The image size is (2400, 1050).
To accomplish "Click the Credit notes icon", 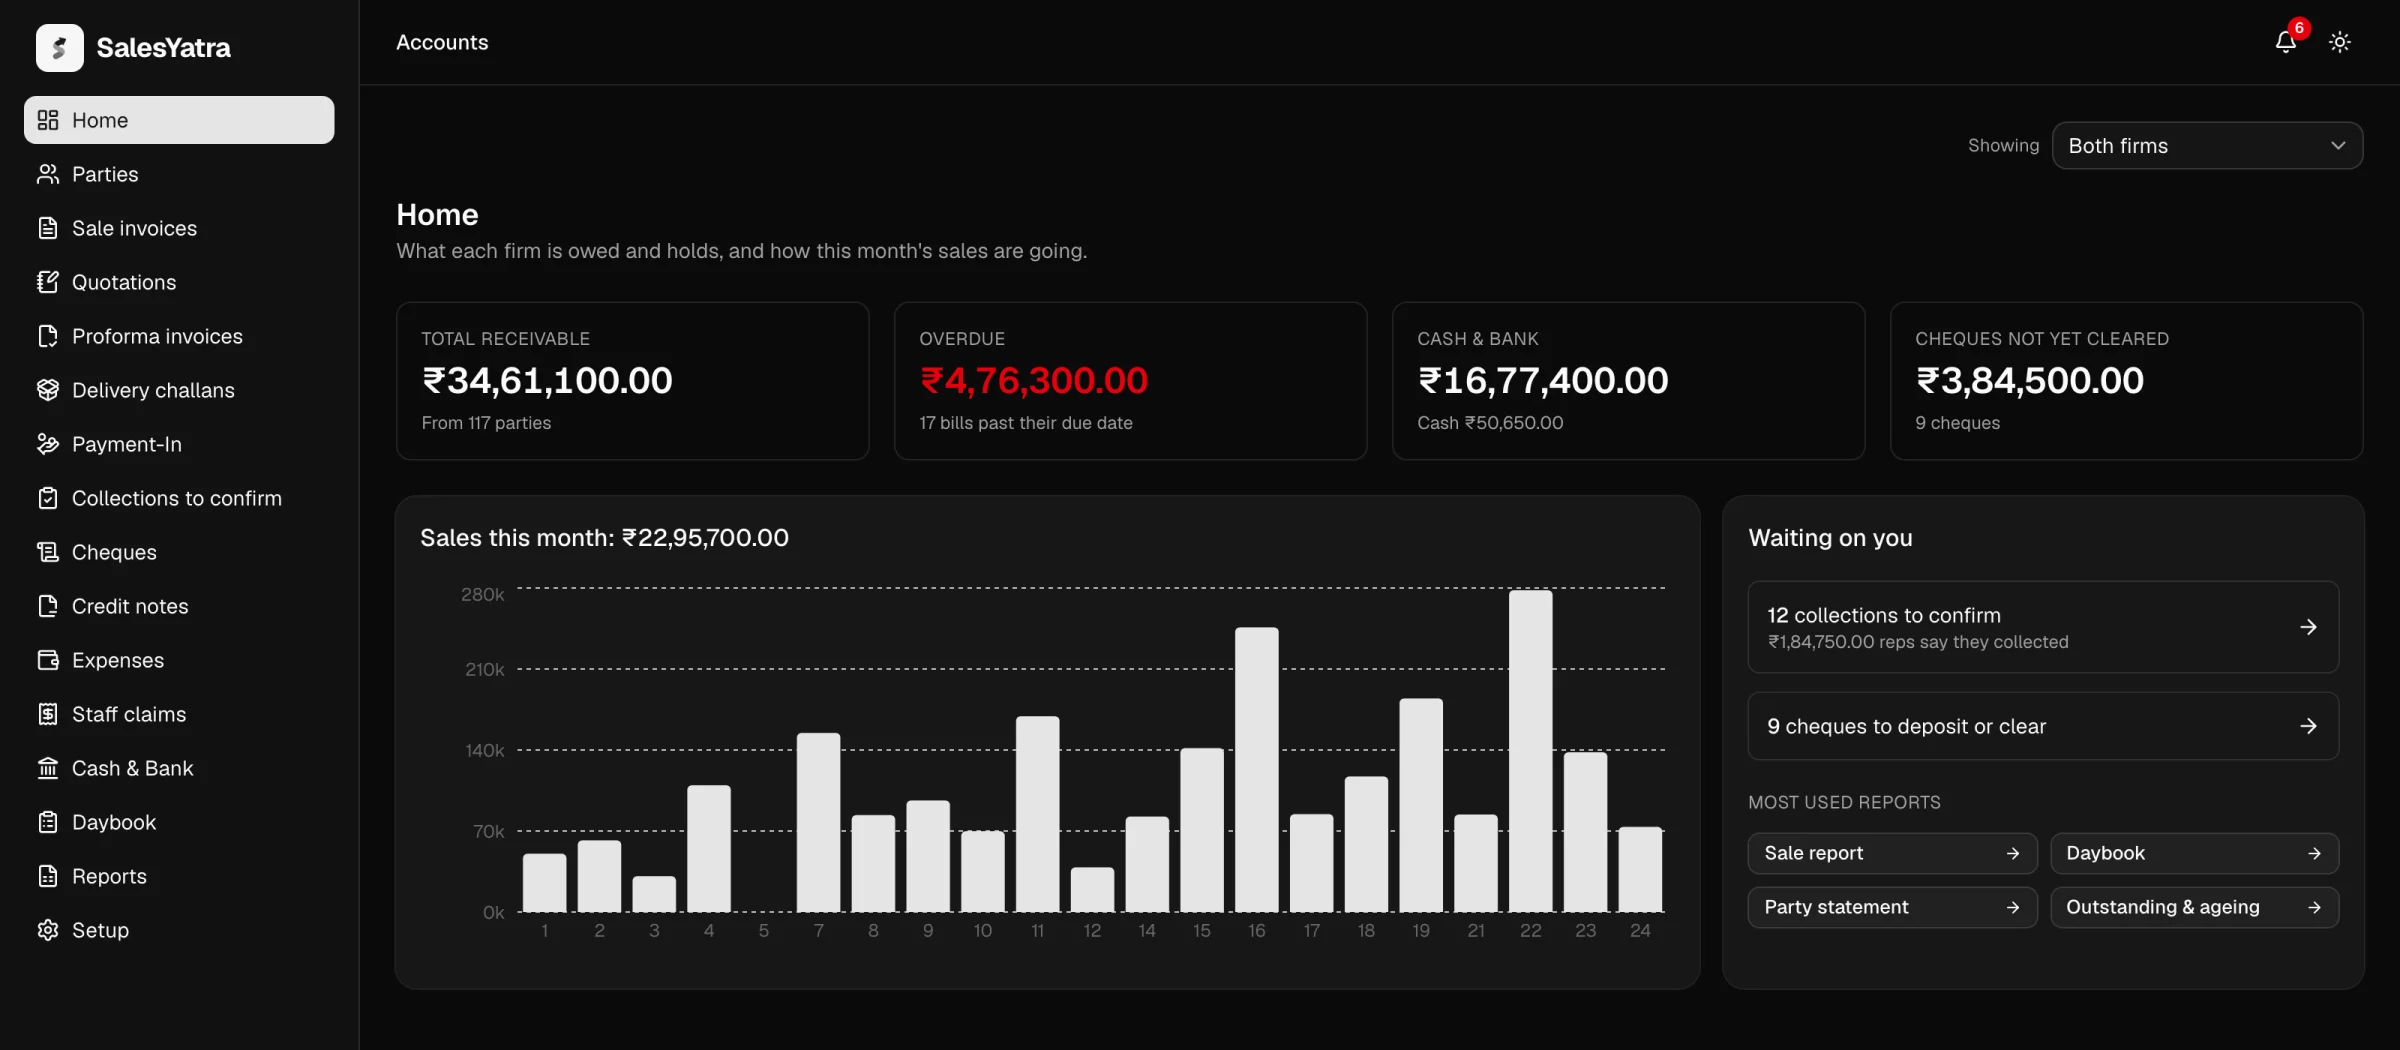I will pyautogui.click(x=48, y=606).
